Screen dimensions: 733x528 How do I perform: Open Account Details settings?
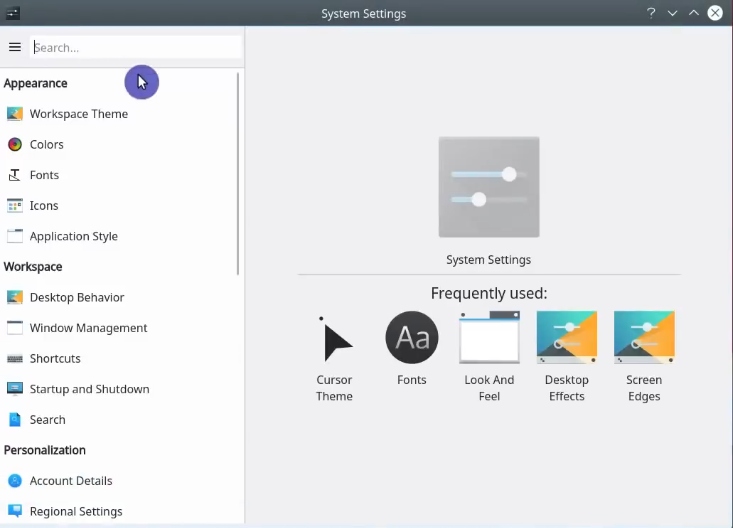(x=70, y=481)
